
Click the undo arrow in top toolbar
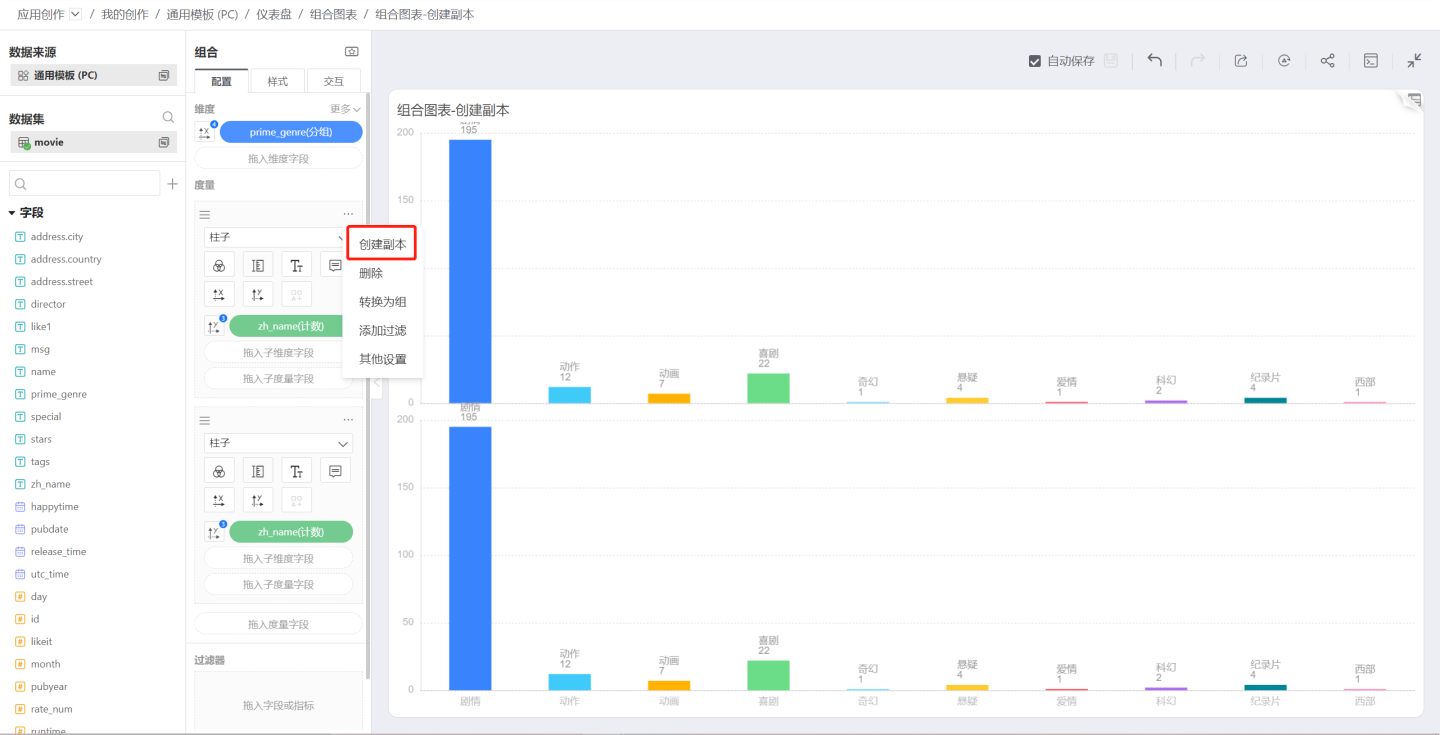pyautogui.click(x=1154, y=60)
